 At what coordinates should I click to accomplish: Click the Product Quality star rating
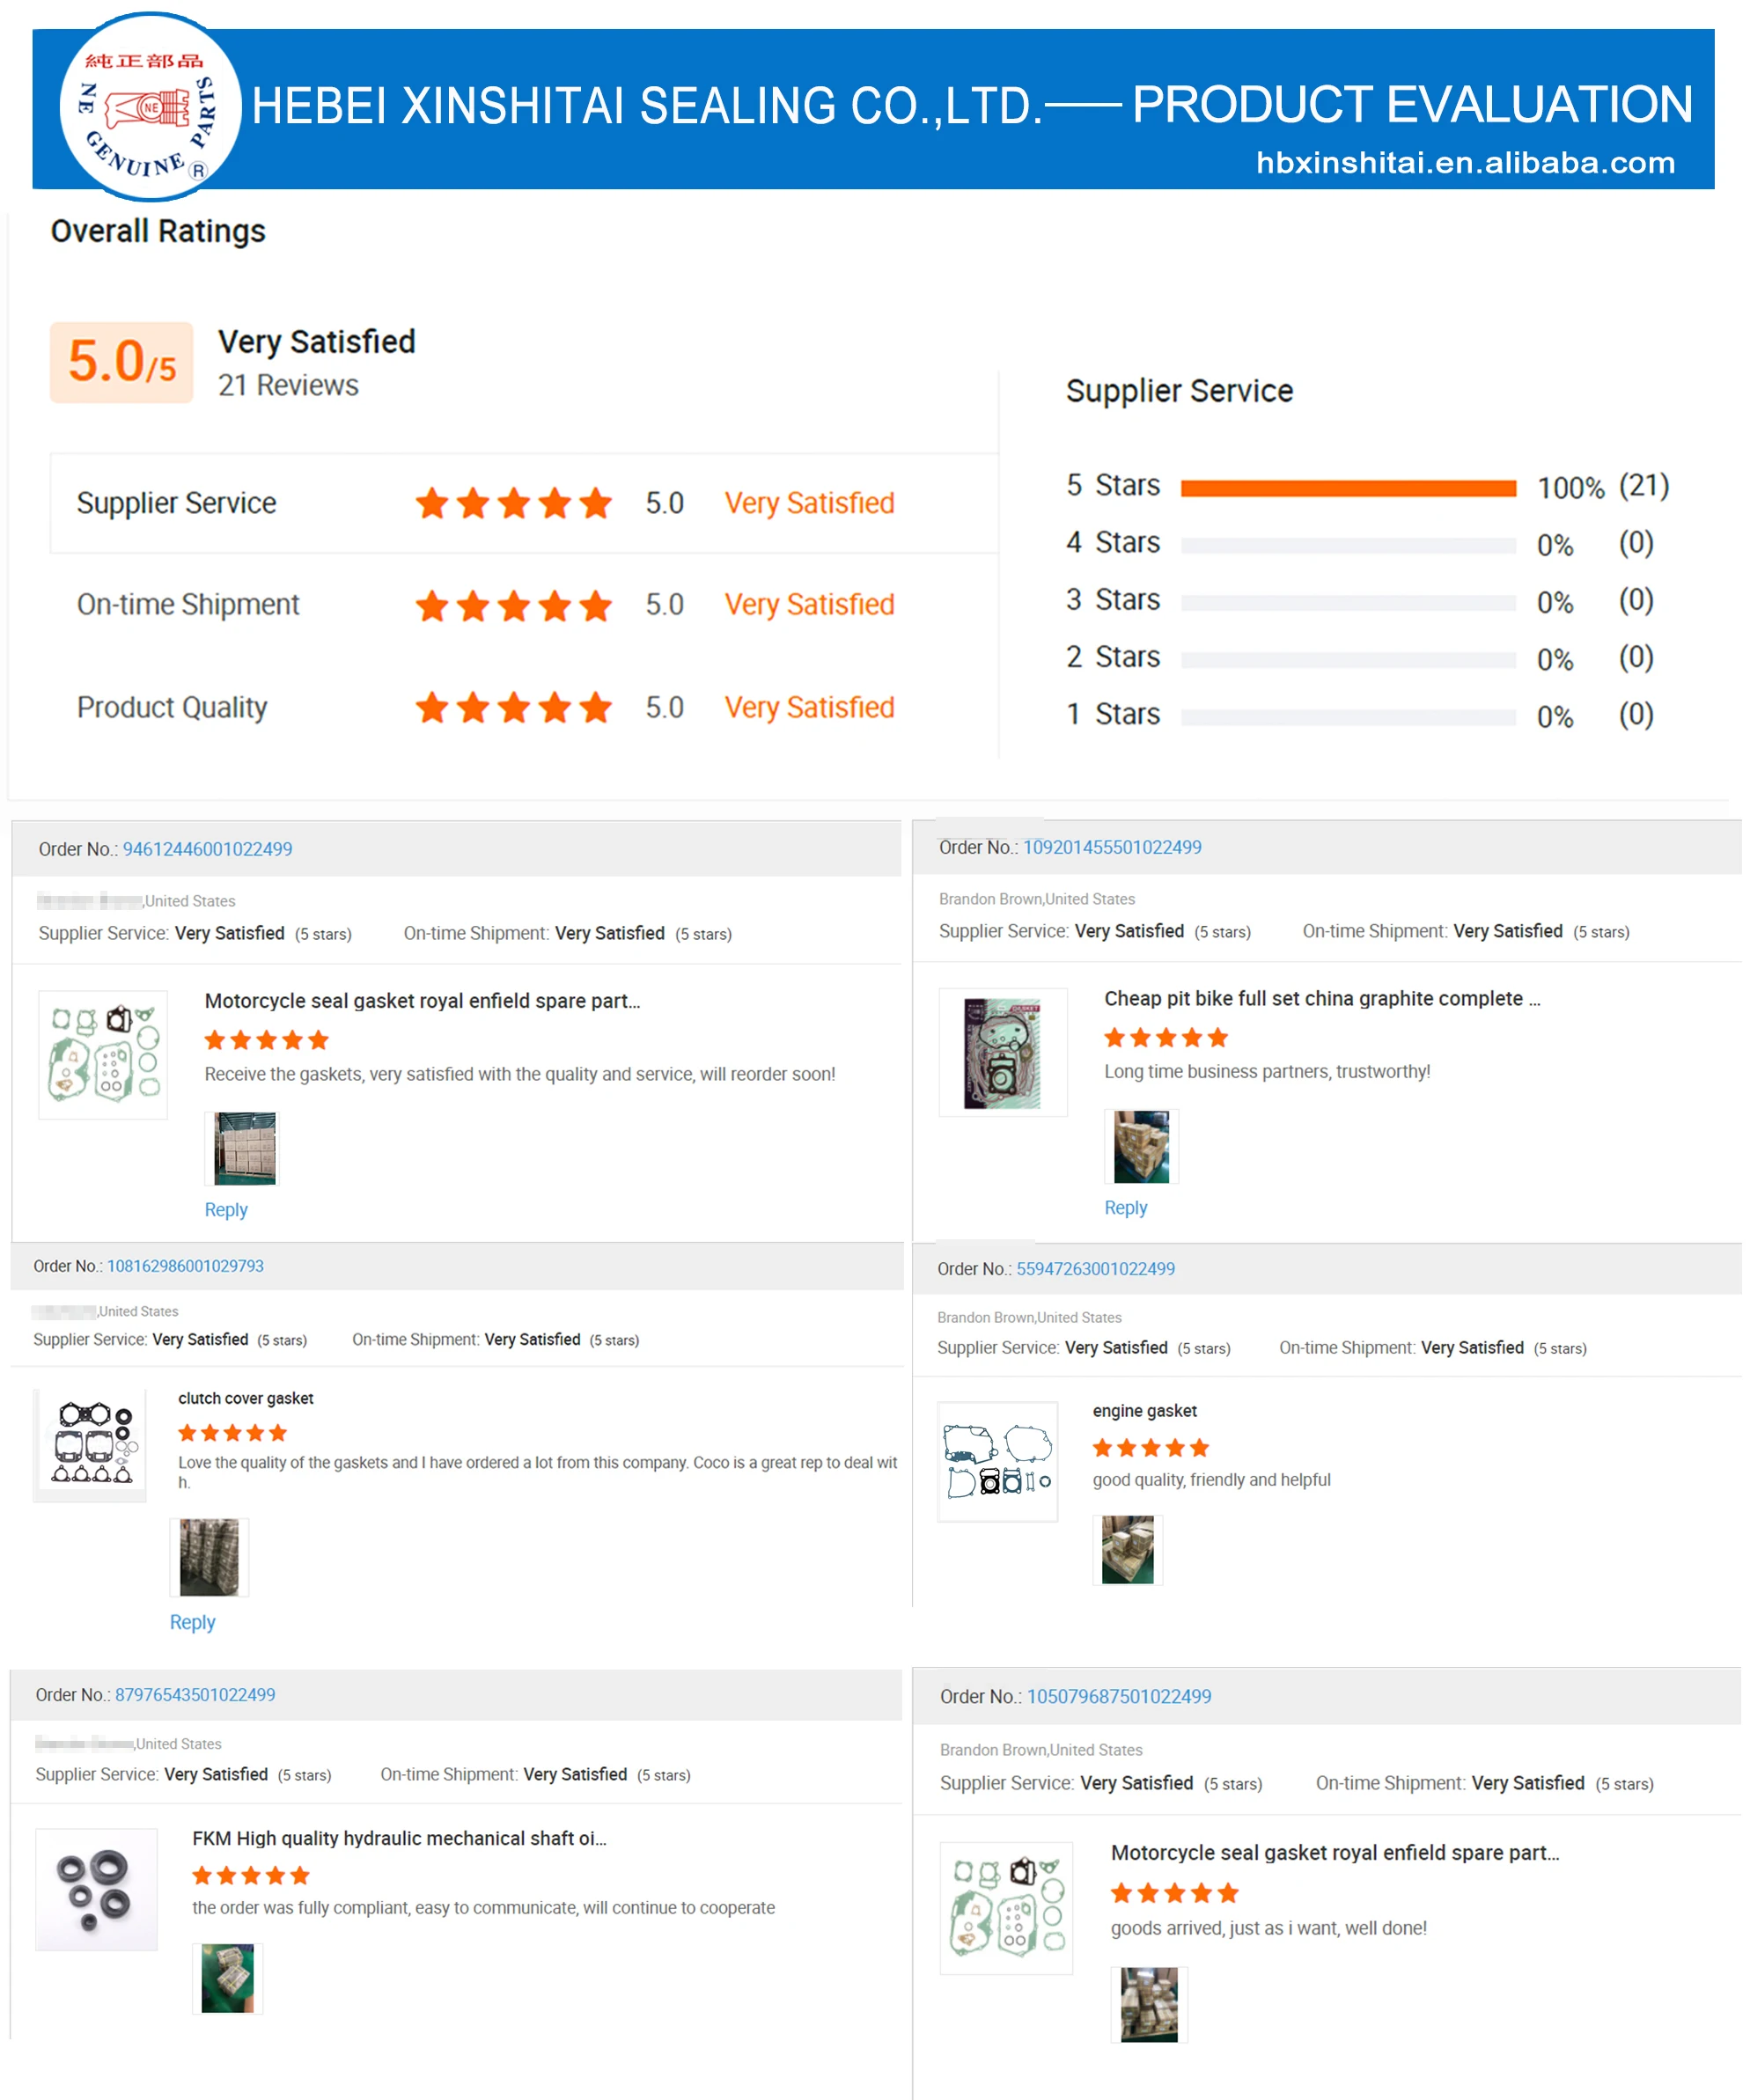513,708
